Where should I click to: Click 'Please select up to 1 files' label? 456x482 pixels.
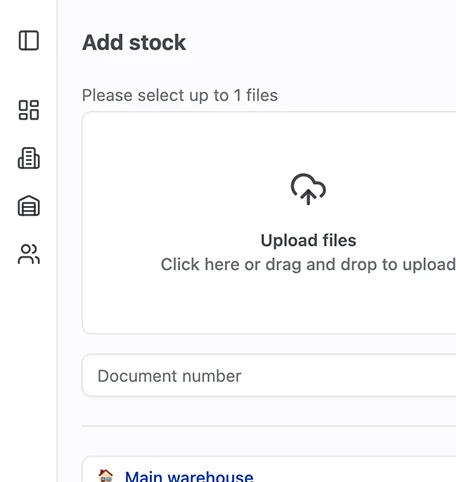(x=180, y=95)
